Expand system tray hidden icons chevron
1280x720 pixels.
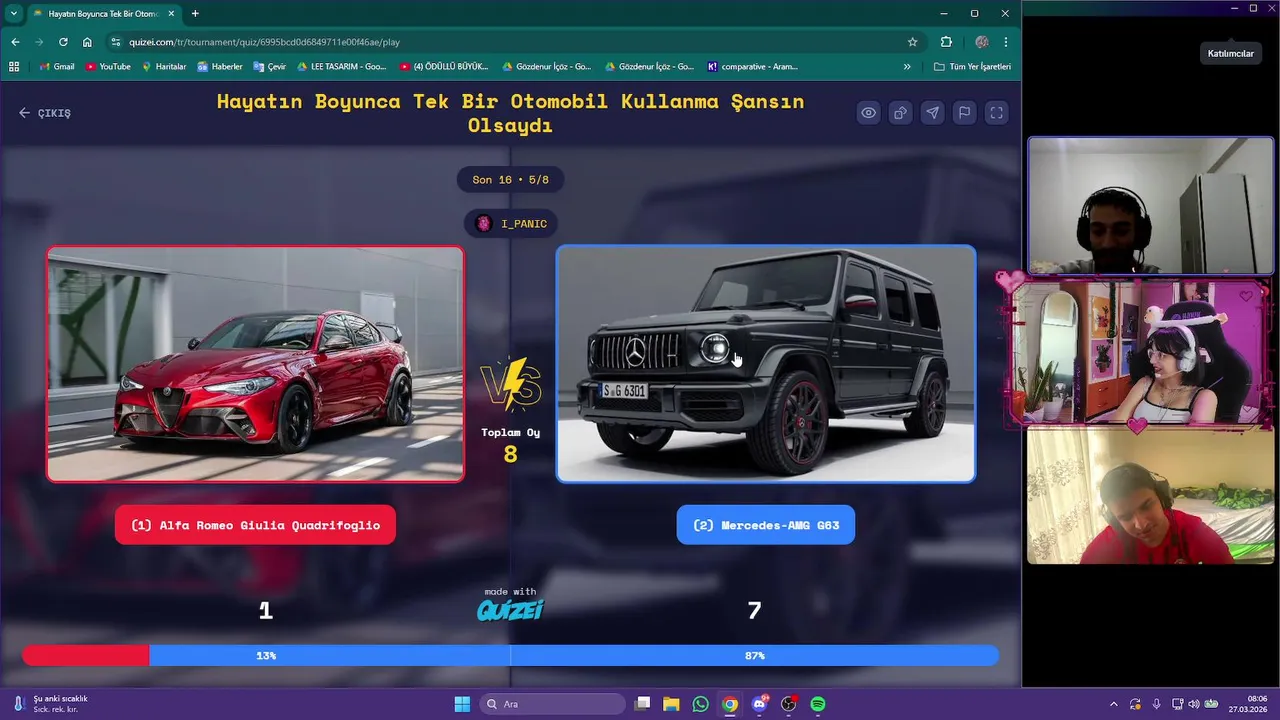(1115, 704)
